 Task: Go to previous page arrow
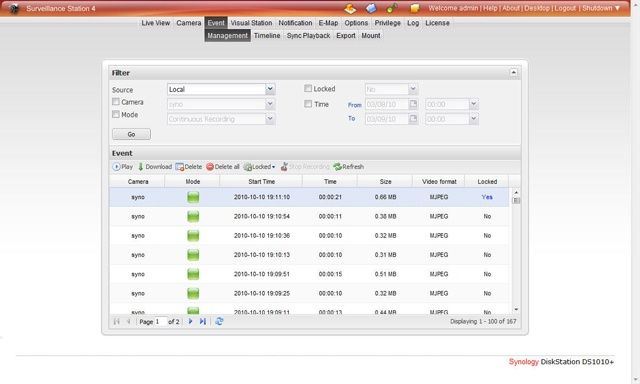pyautogui.click(x=128, y=322)
